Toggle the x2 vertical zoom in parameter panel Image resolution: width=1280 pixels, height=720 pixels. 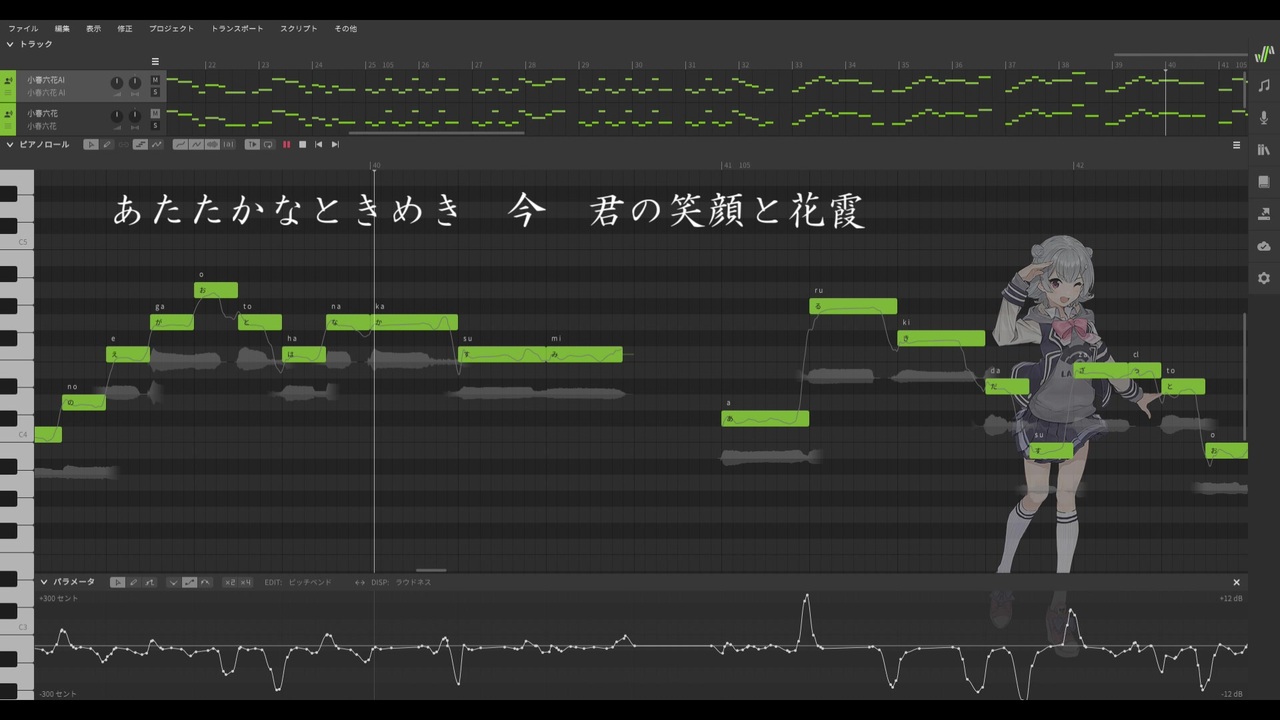point(230,582)
